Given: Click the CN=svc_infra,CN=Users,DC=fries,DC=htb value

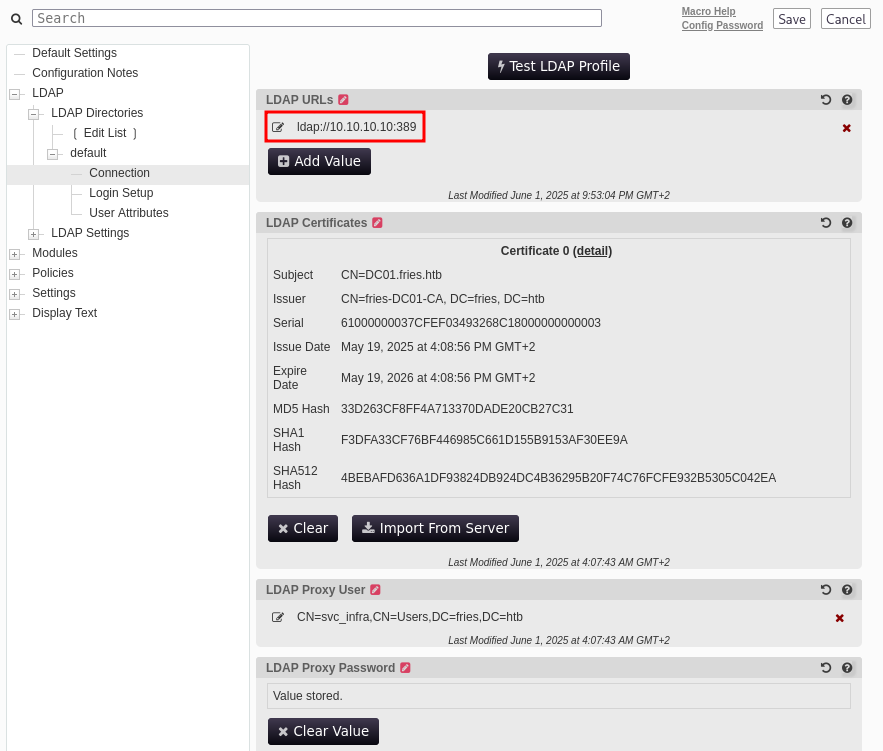Looking at the screenshot, I should coord(410,617).
